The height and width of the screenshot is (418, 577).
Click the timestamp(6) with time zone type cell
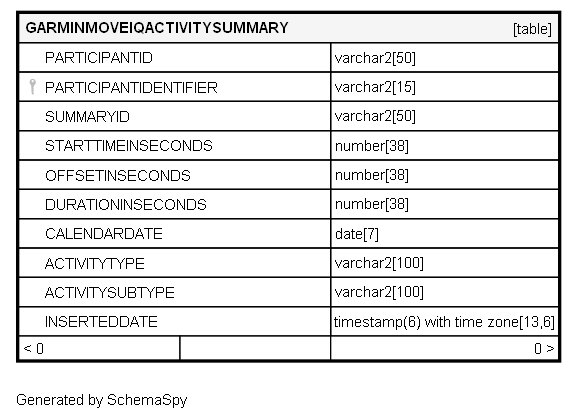click(445, 322)
